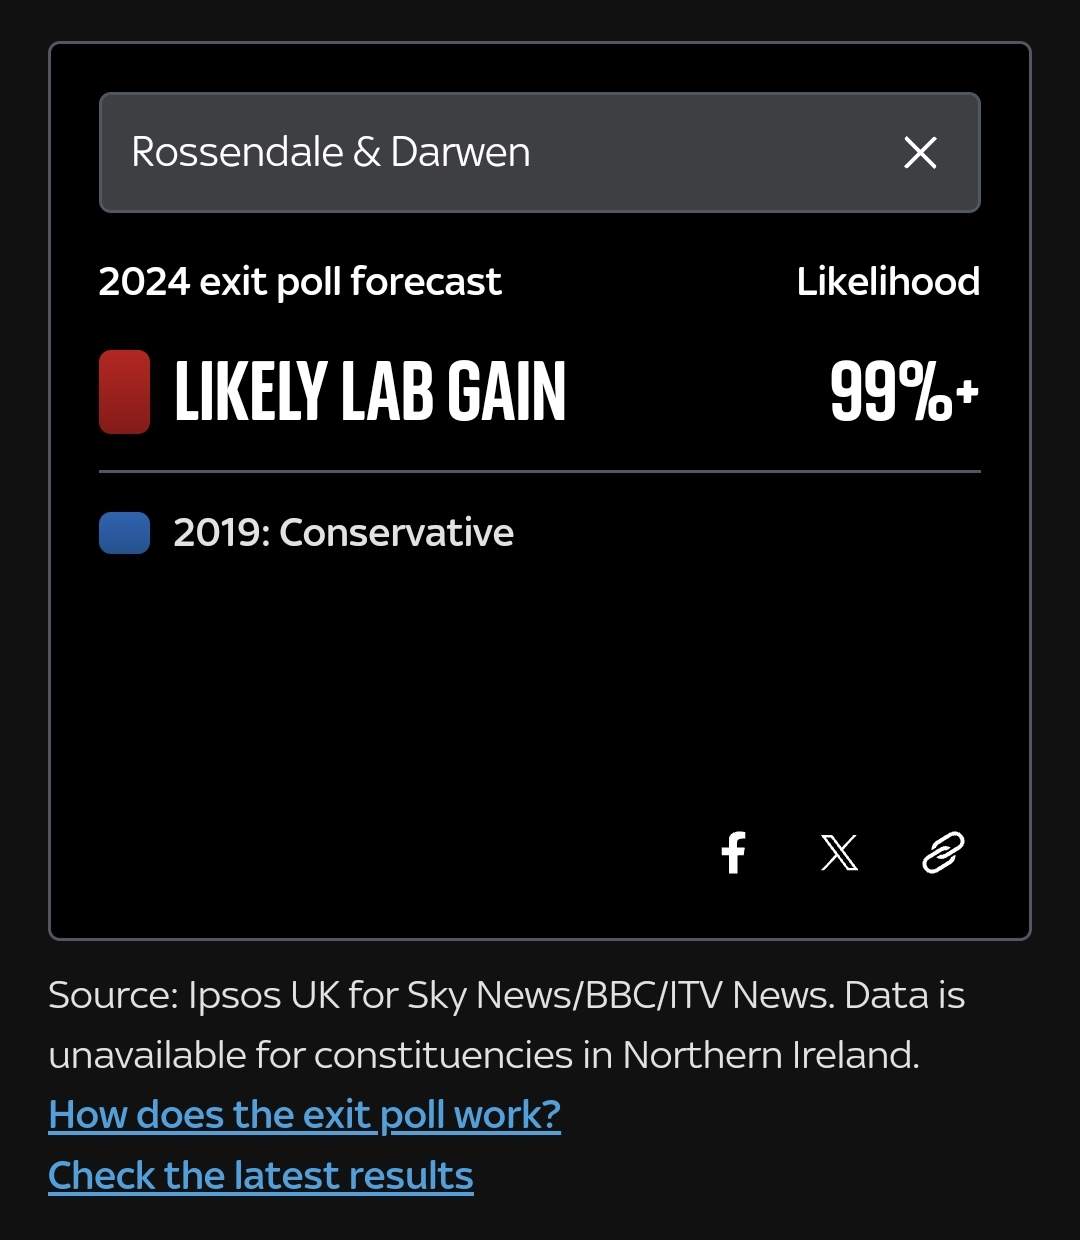Clear the Rossendale & Darwen search
This screenshot has width=1080, height=1240.
pyautogui.click(x=920, y=153)
